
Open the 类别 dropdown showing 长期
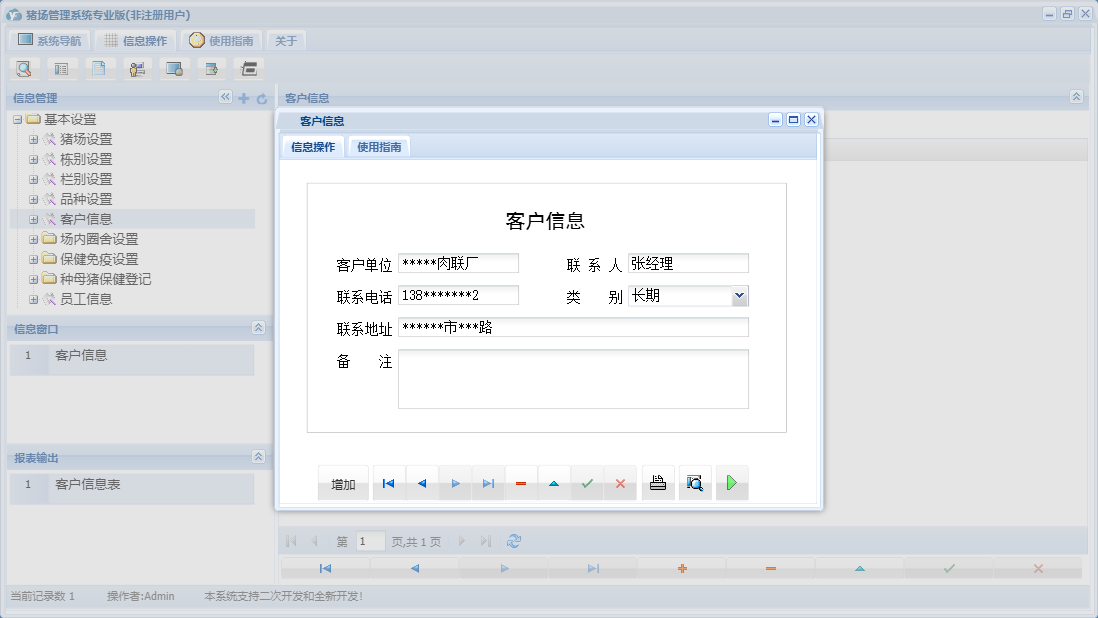(x=738, y=295)
